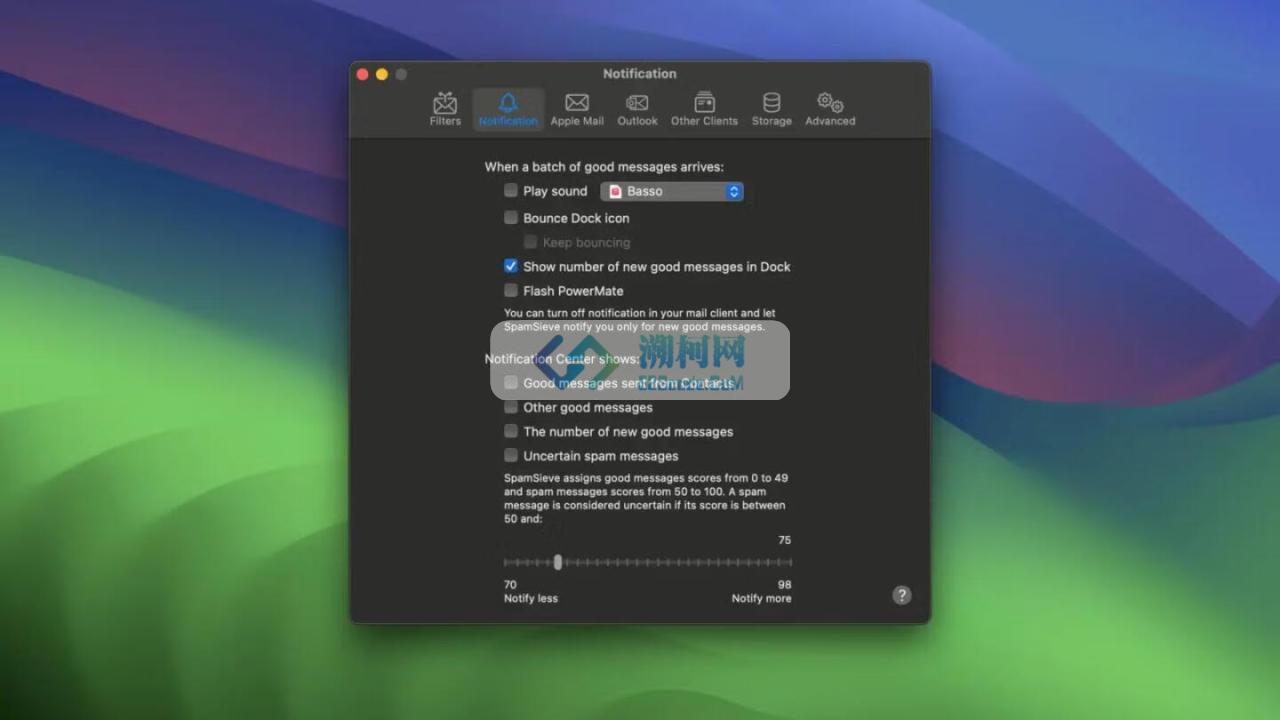Click the 'Notify more' slider label
The height and width of the screenshot is (720, 1280).
pyautogui.click(x=761, y=598)
